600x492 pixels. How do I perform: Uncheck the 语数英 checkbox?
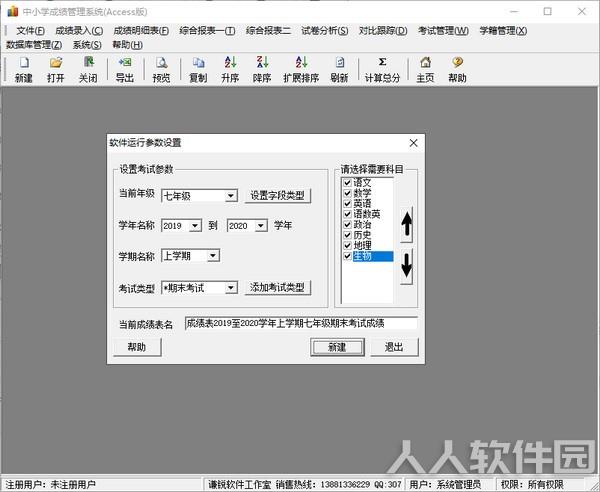click(347, 214)
